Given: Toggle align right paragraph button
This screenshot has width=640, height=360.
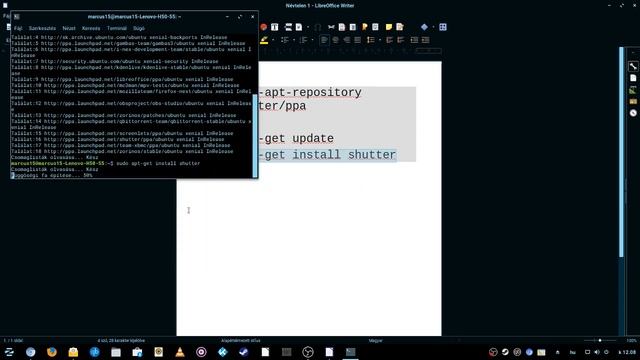Looking at the screenshot, I should (x=347, y=40).
